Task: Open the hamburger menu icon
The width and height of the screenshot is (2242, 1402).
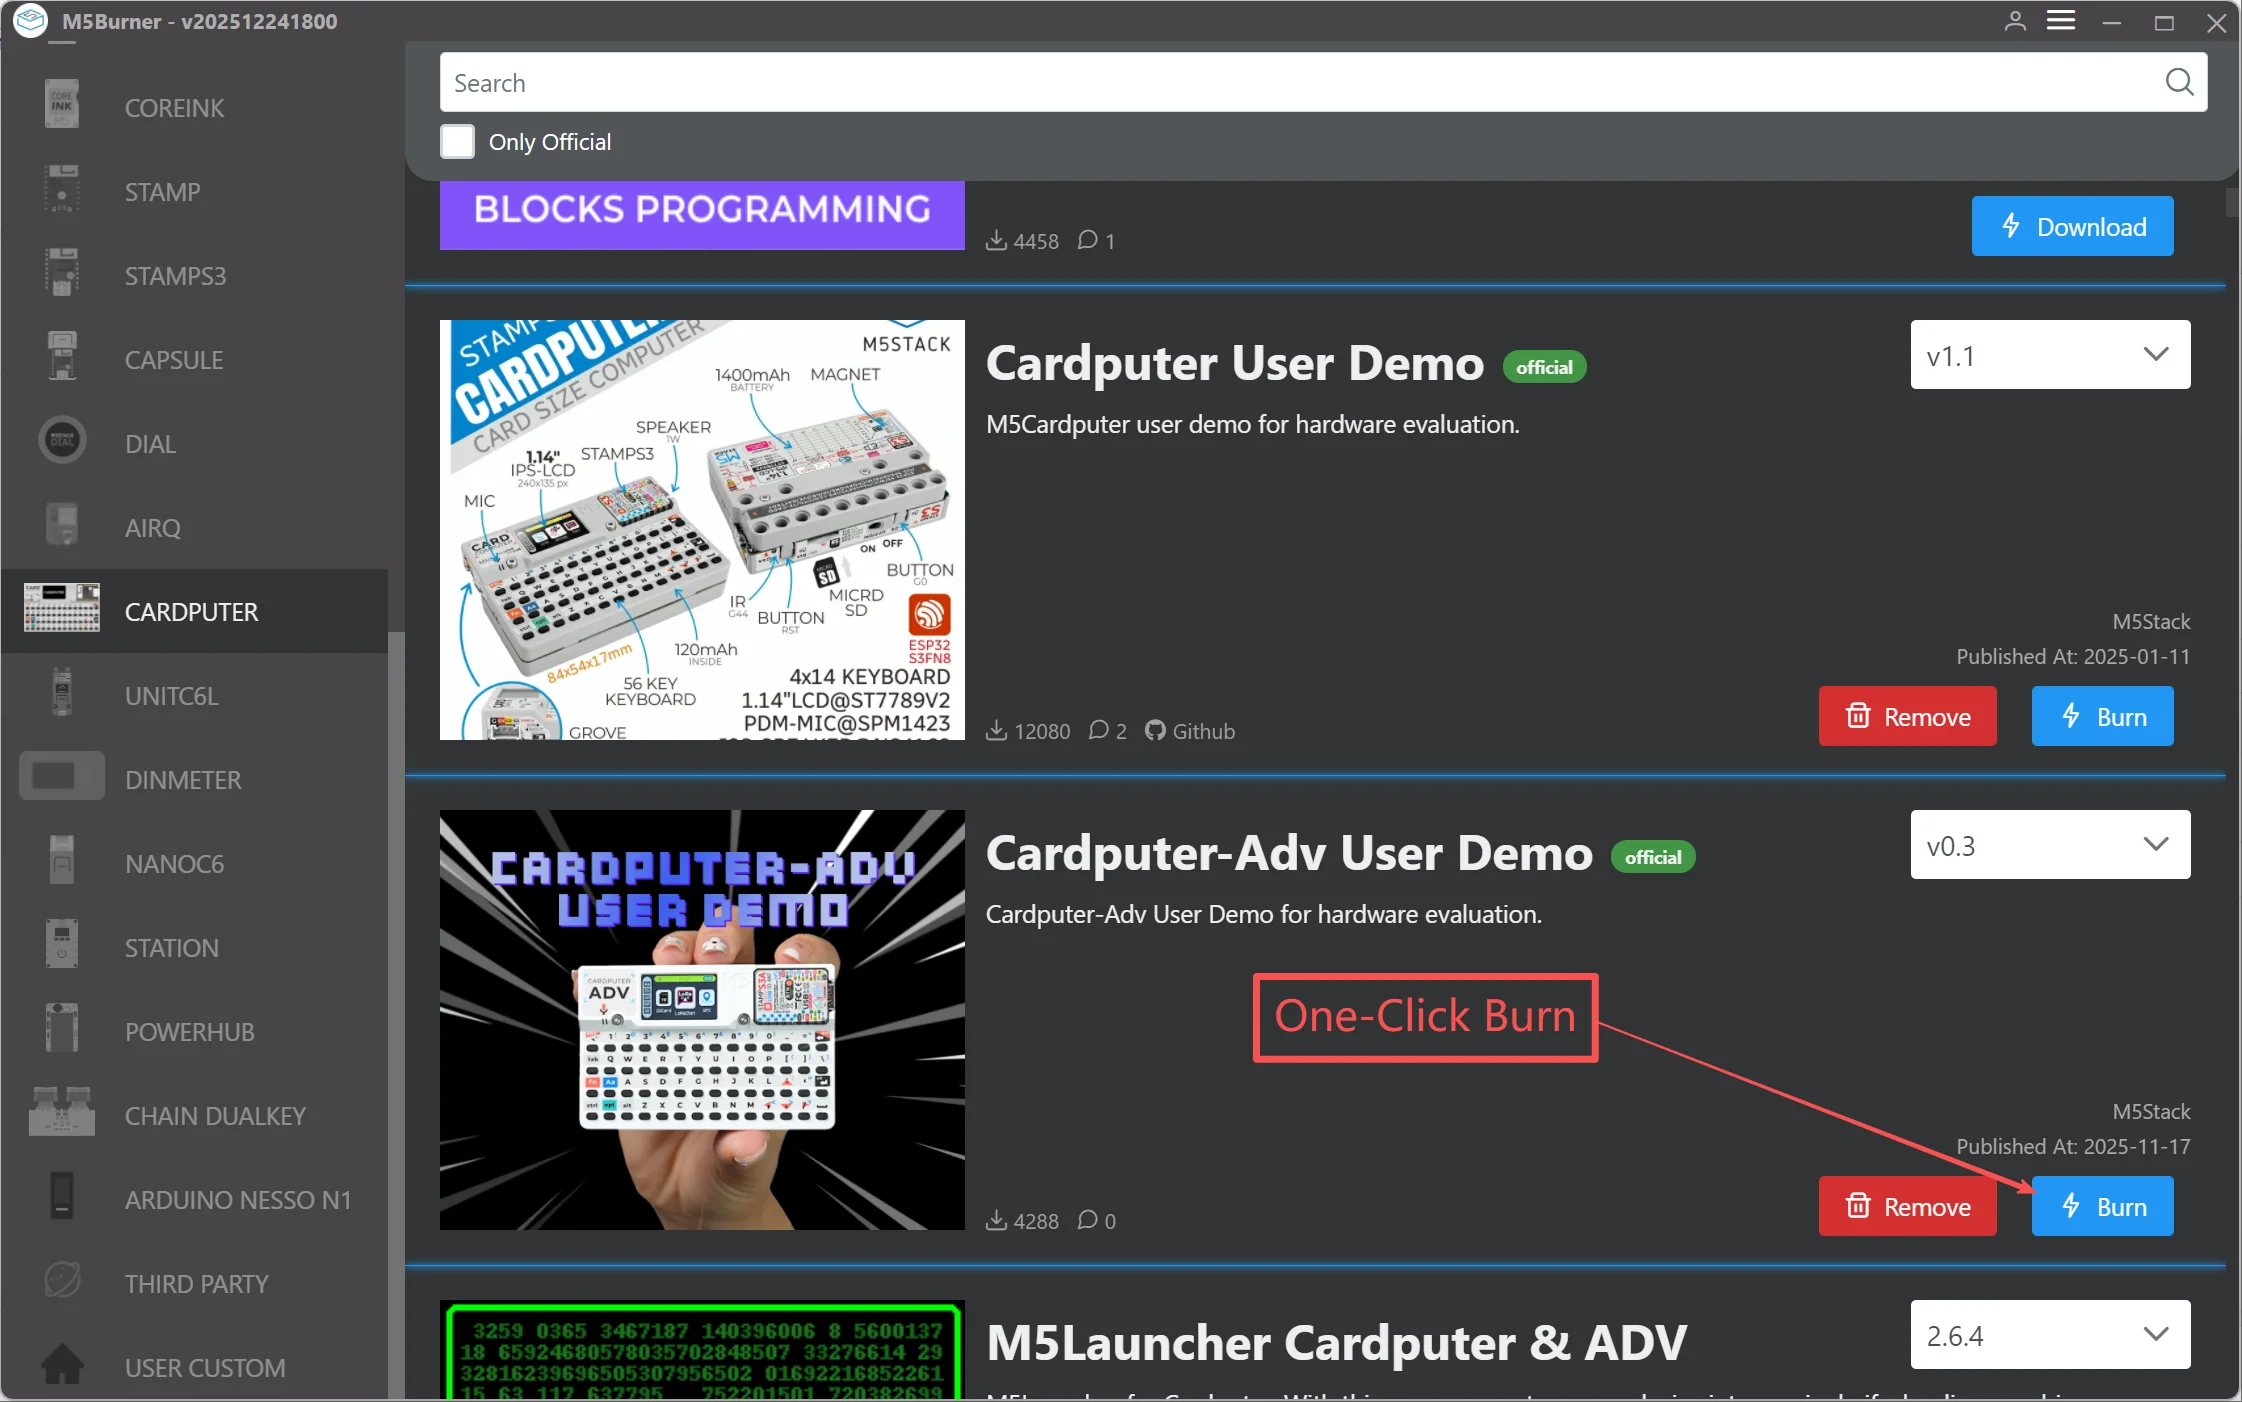Action: [2061, 21]
